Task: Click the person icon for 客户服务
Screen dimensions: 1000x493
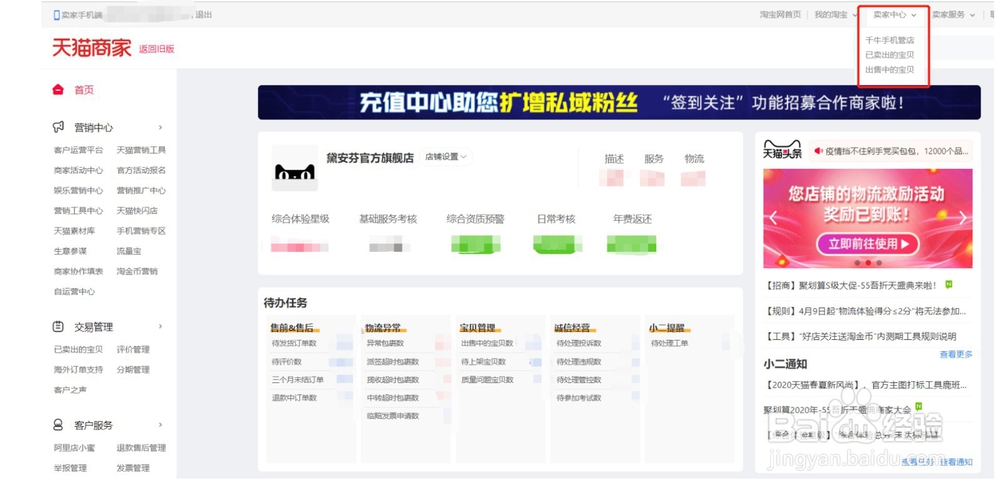Action: 58,425
